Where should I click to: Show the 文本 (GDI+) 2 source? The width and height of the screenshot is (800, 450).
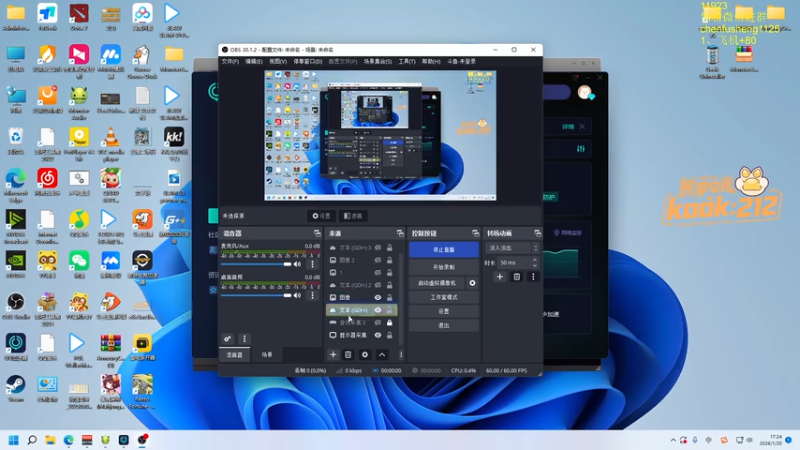378,285
